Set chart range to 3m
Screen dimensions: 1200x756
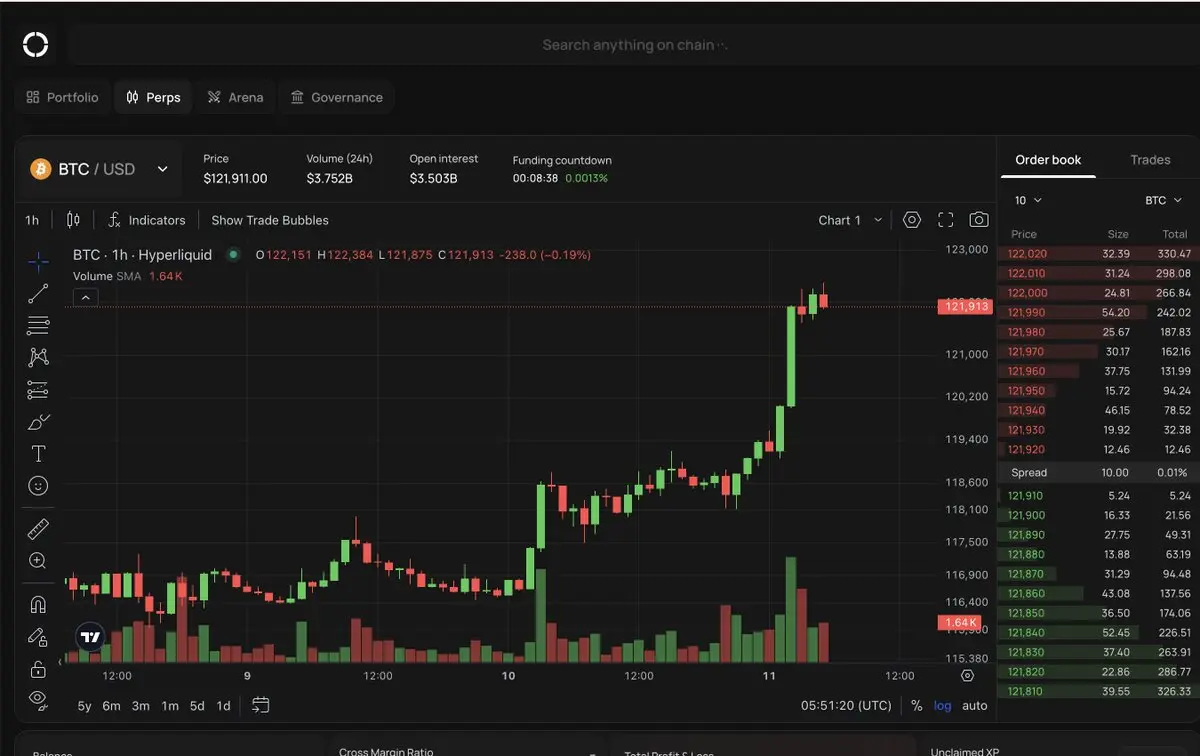coord(140,706)
